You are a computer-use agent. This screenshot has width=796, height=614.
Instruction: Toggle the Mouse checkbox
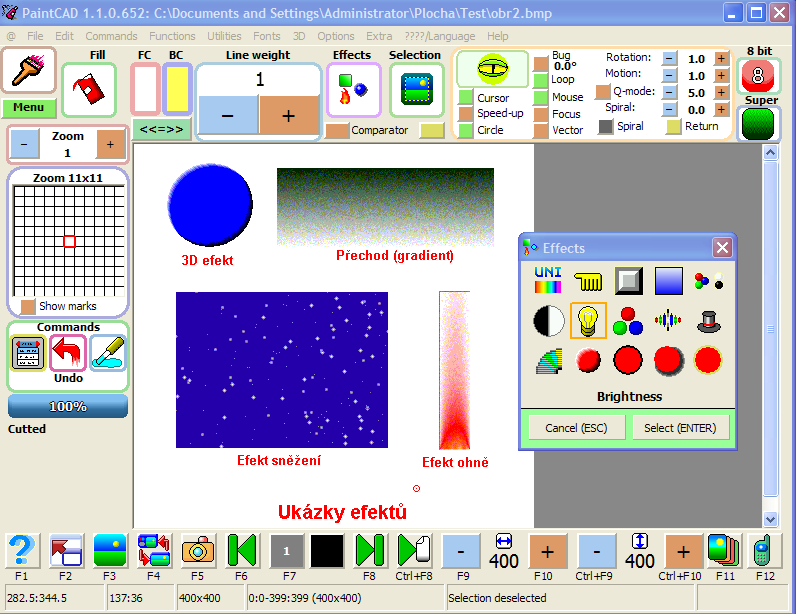(x=541, y=97)
